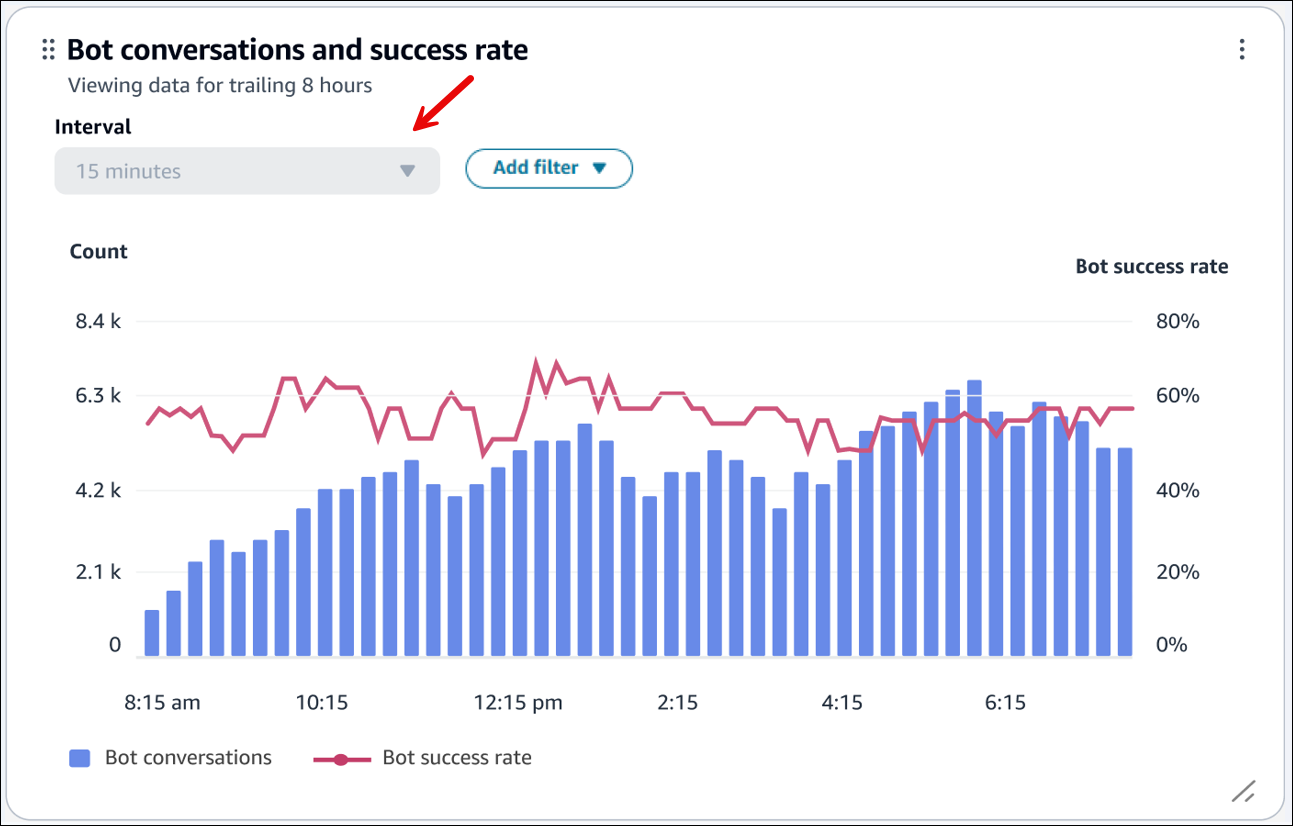Screen dimensions: 1293x826
Task: Click the drag handle next to the widget title
Action: [x=46, y=49]
